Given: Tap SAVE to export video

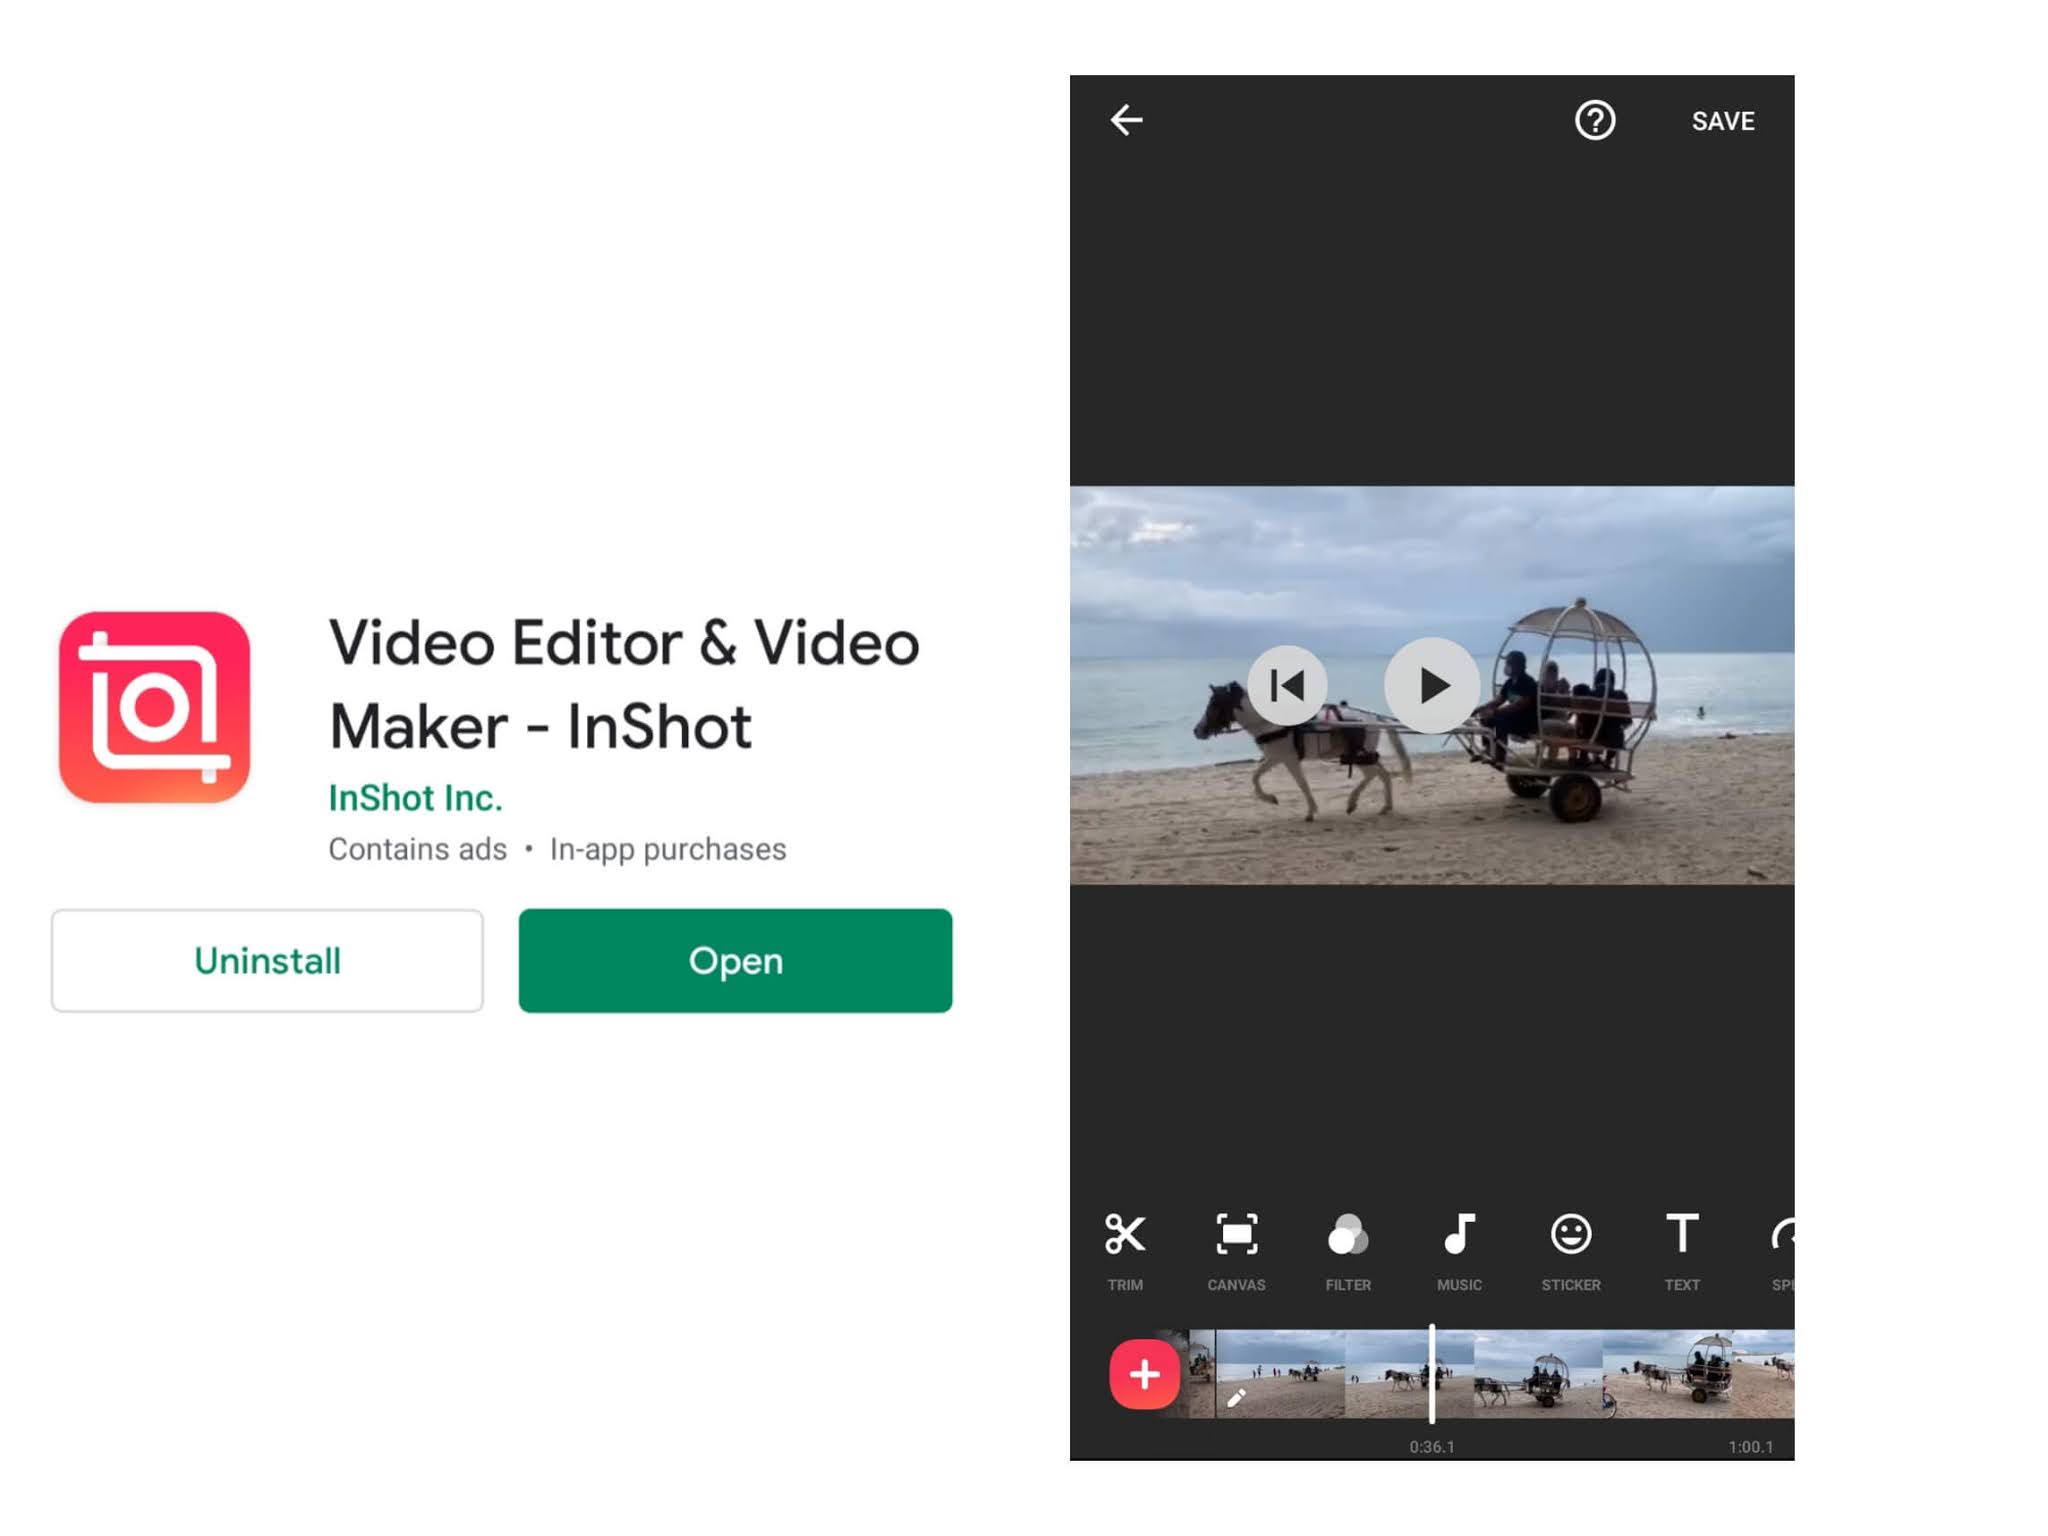Looking at the screenshot, I should click(x=1722, y=121).
